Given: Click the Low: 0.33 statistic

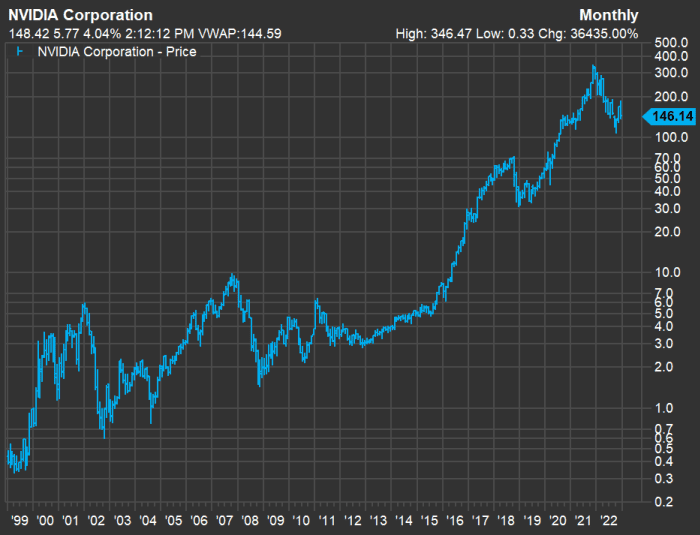Looking at the screenshot, I should coord(504,33).
